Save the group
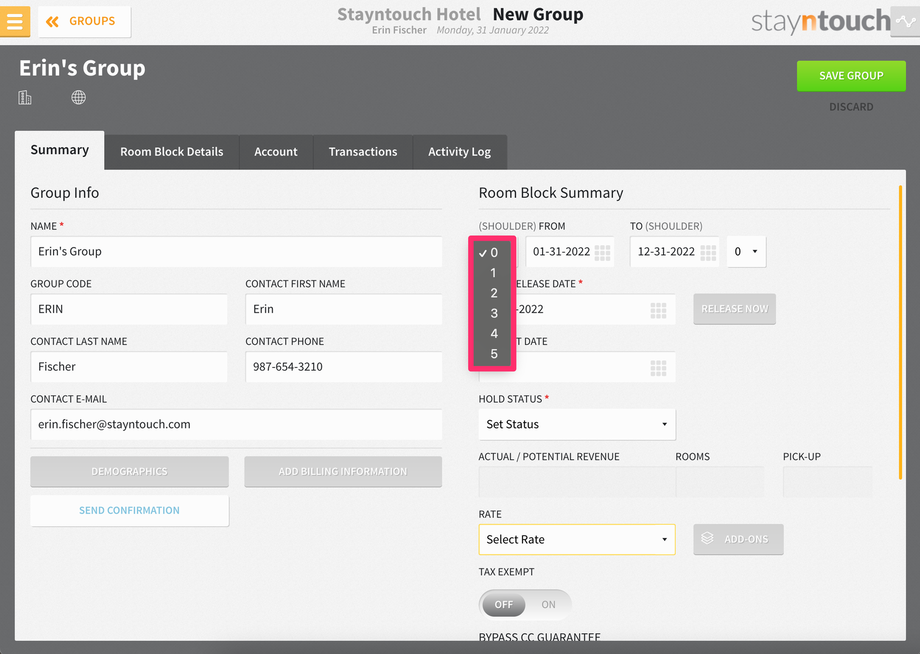The height and width of the screenshot is (654, 920). (x=851, y=76)
